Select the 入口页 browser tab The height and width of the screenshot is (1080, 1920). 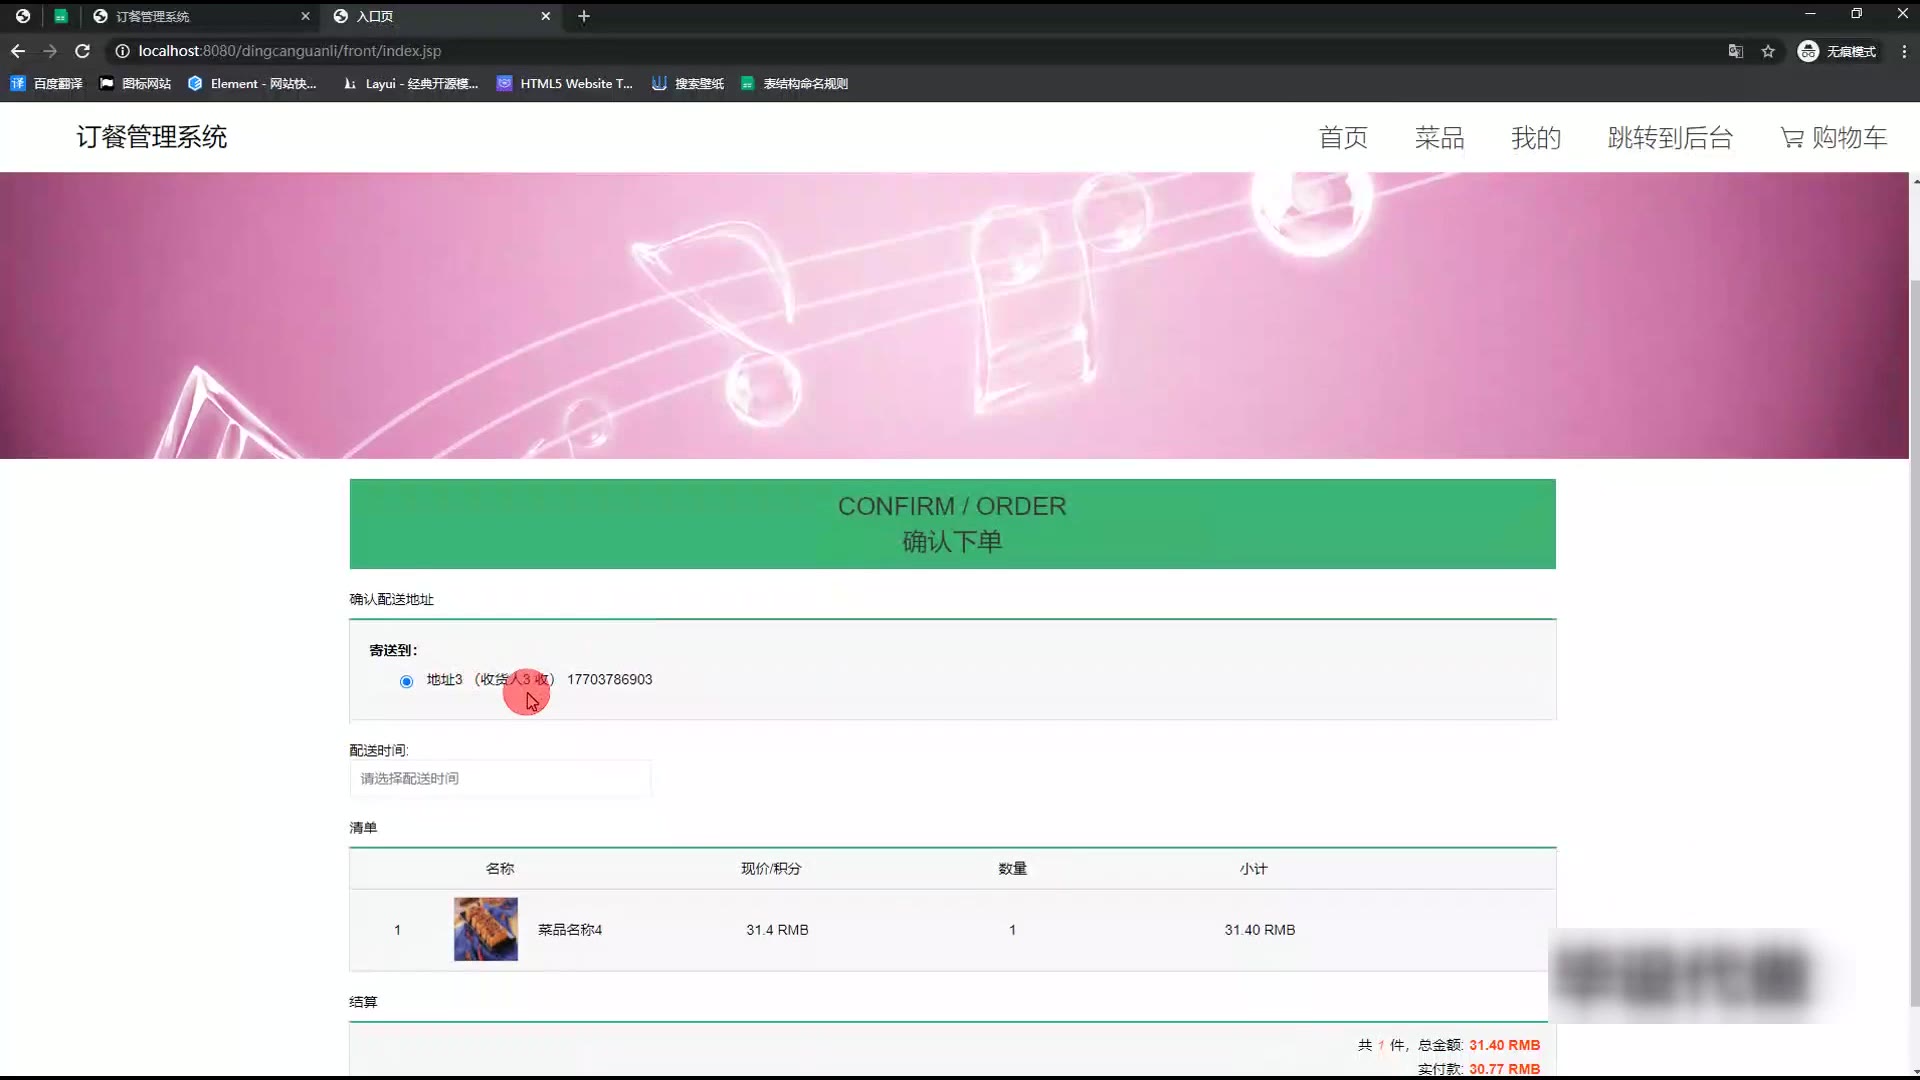click(442, 16)
